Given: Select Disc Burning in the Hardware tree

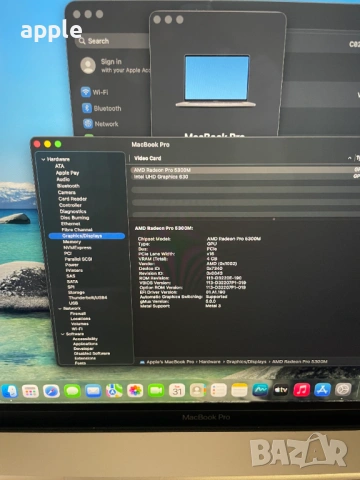Looking at the screenshot, I should [75, 218].
